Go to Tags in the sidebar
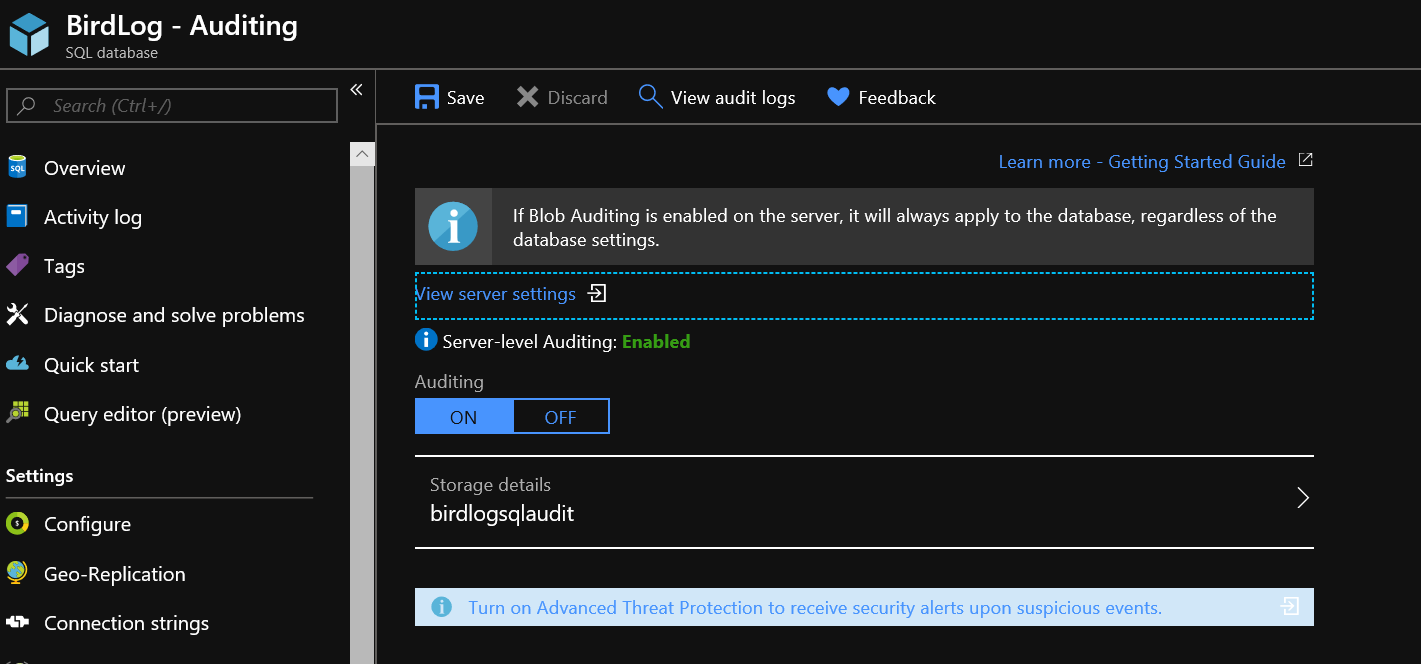The image size is (1421, 664). pos(64,266)
